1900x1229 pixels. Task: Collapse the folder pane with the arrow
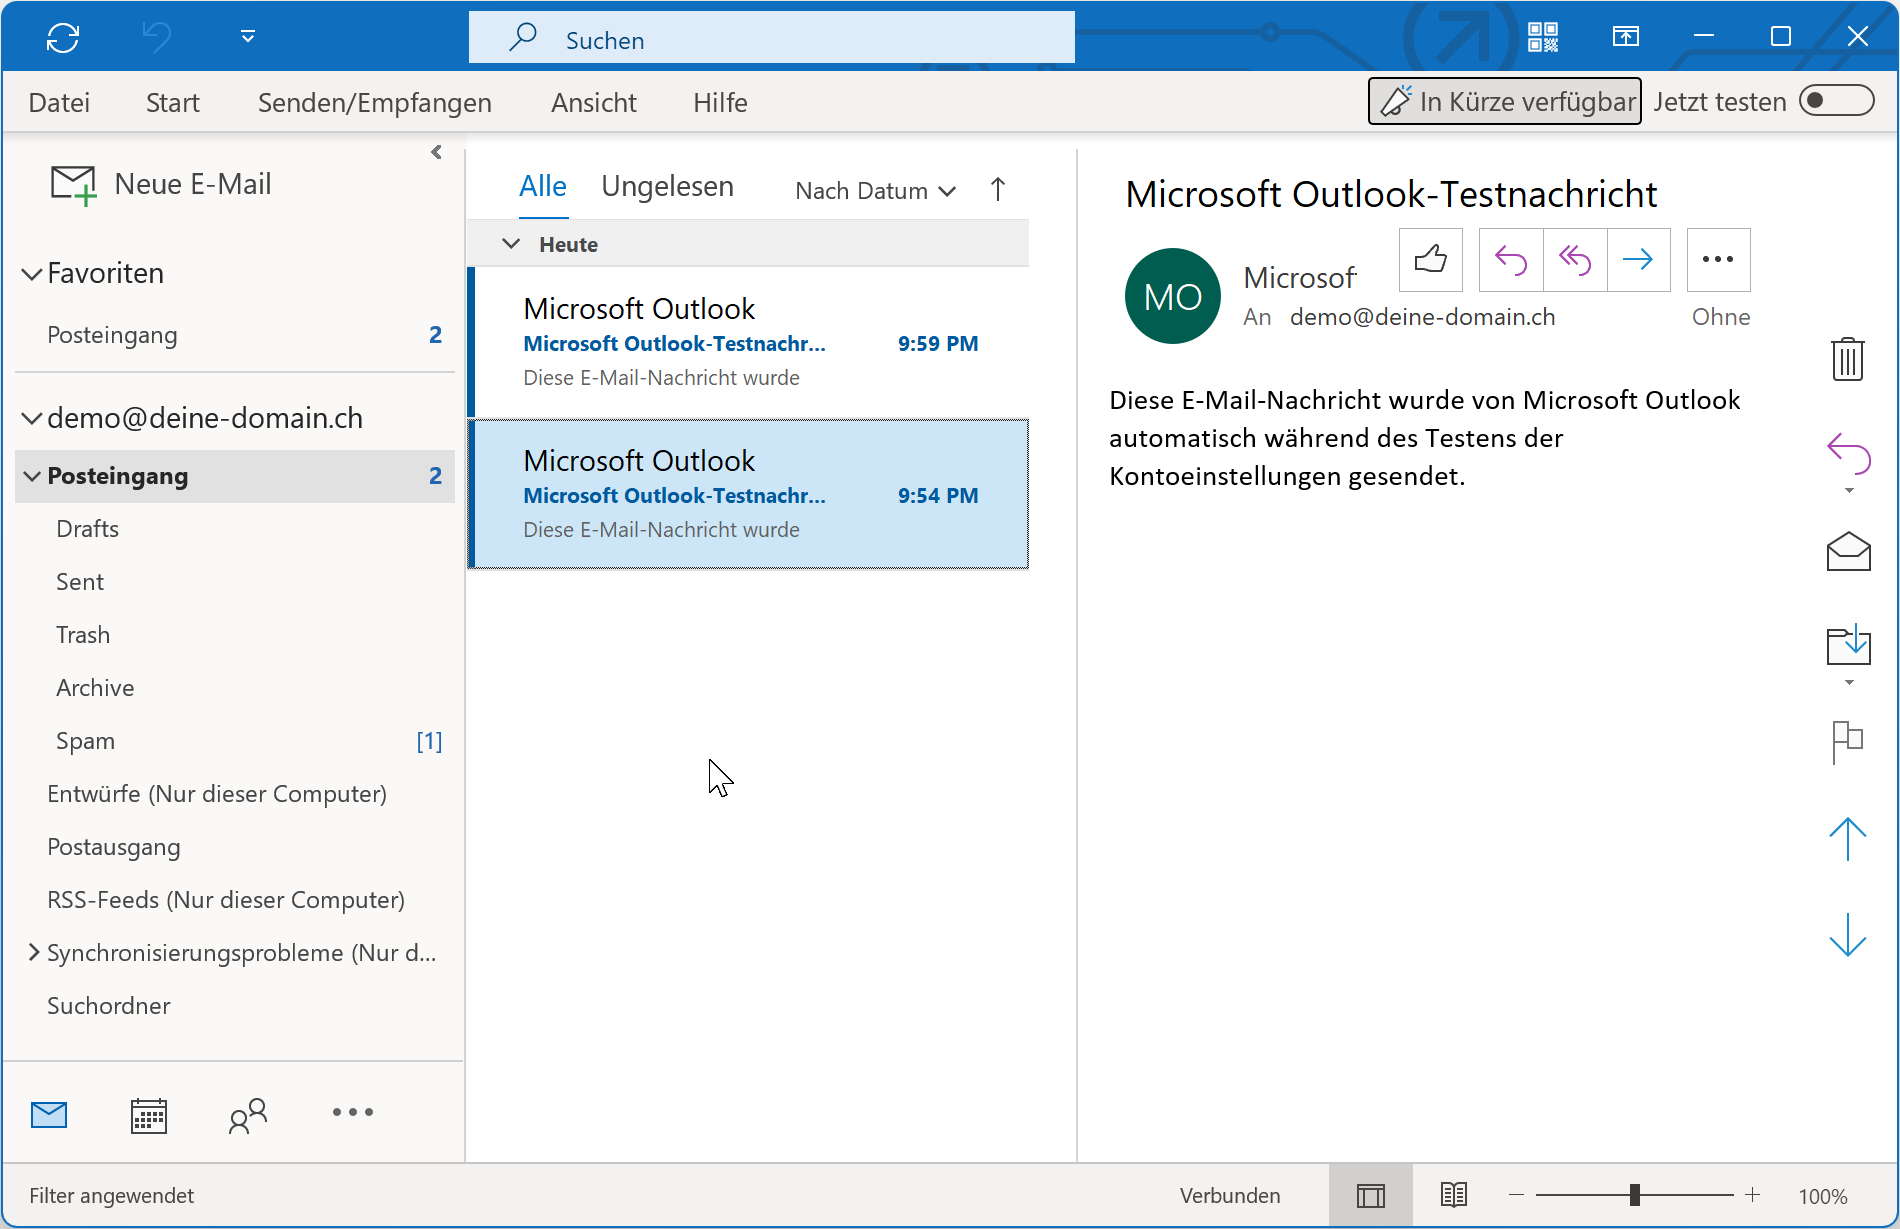tap(436, 152)
